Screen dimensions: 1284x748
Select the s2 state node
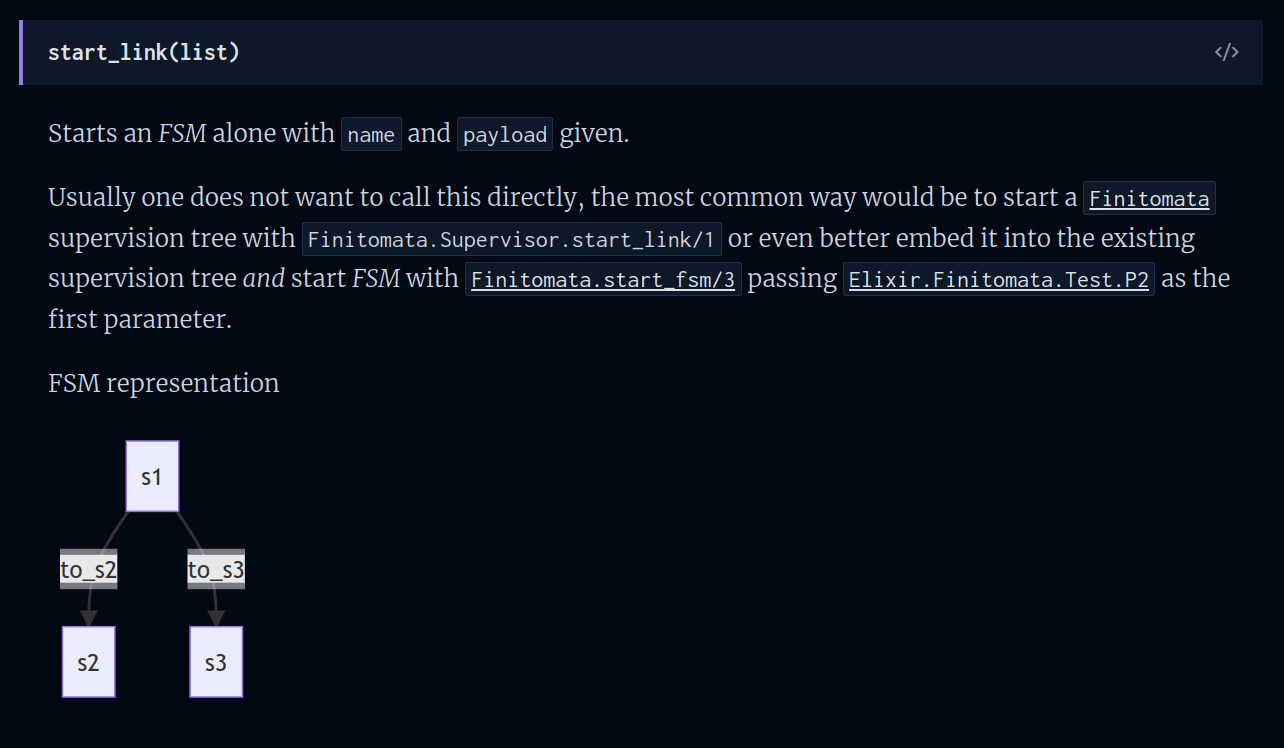click(88, 662)
